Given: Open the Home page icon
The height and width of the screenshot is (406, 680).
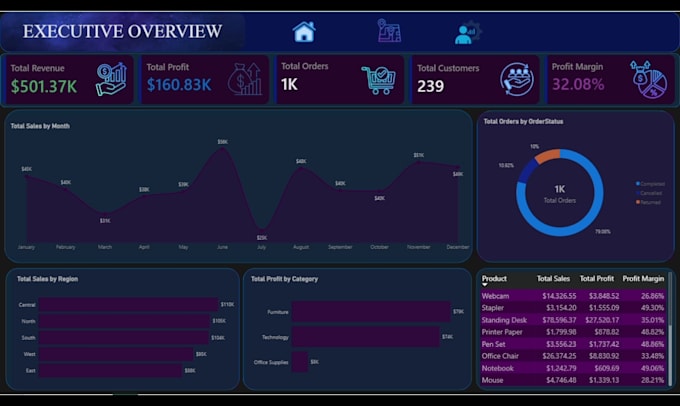Looking at the screenshot, I should (304, 32).
